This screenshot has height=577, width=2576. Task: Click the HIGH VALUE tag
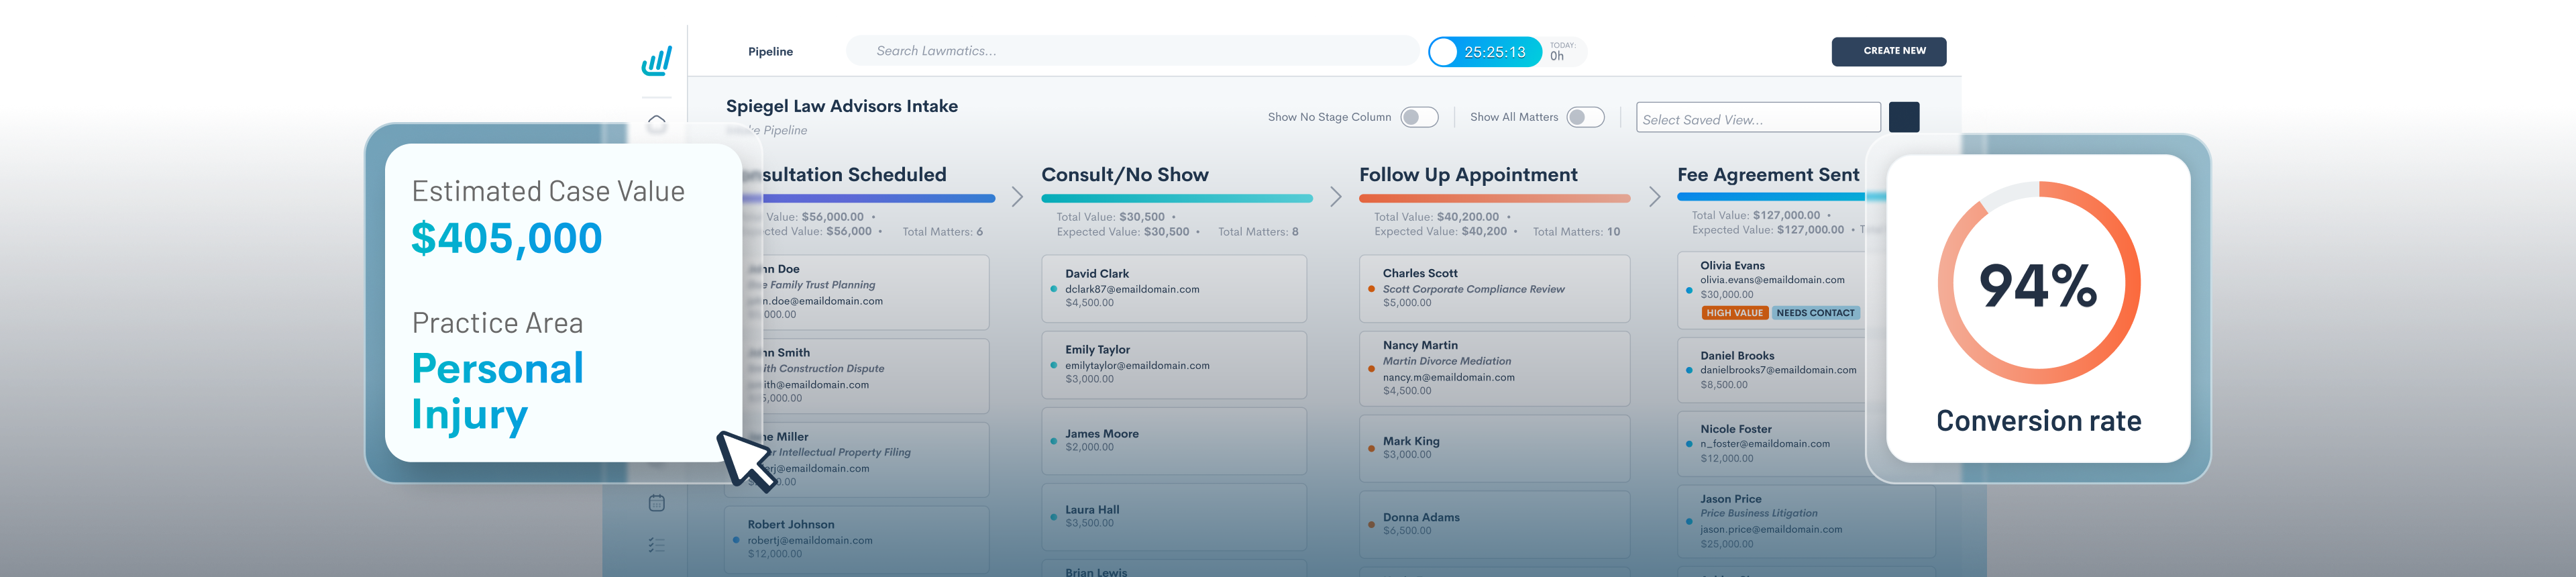(1734, 313)
